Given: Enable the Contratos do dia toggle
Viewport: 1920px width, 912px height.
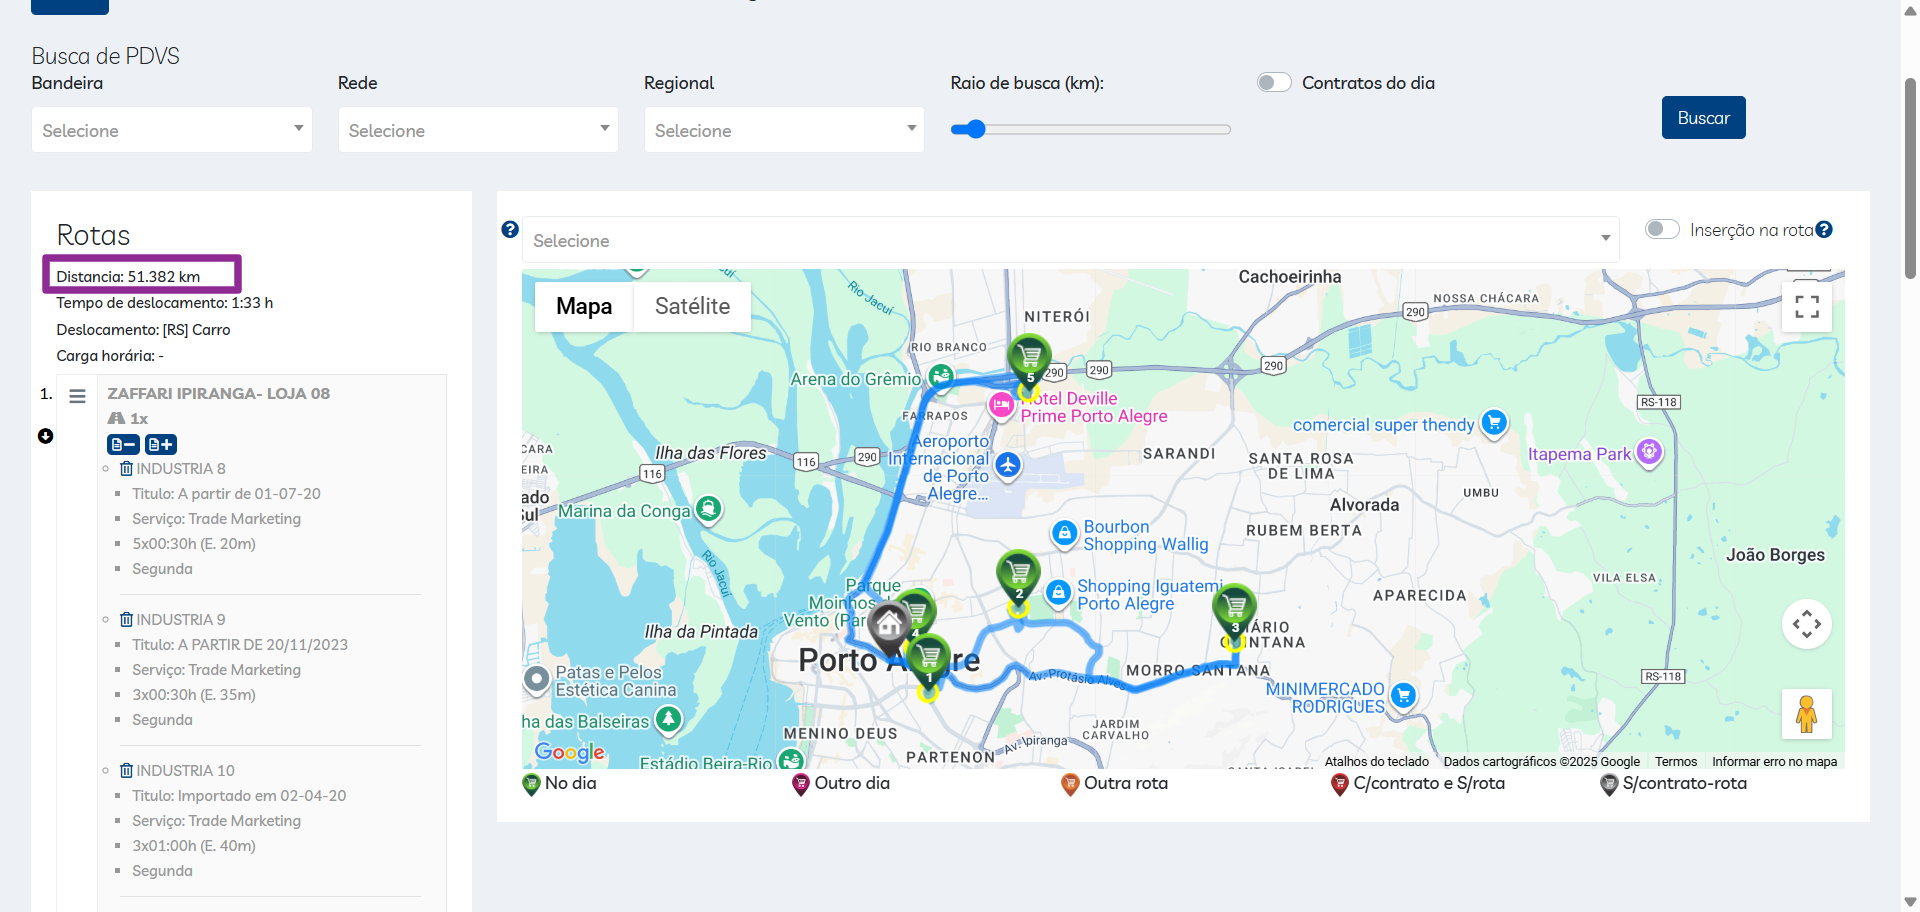Looking at the screenshot, I should click(x=1274, y=83).
